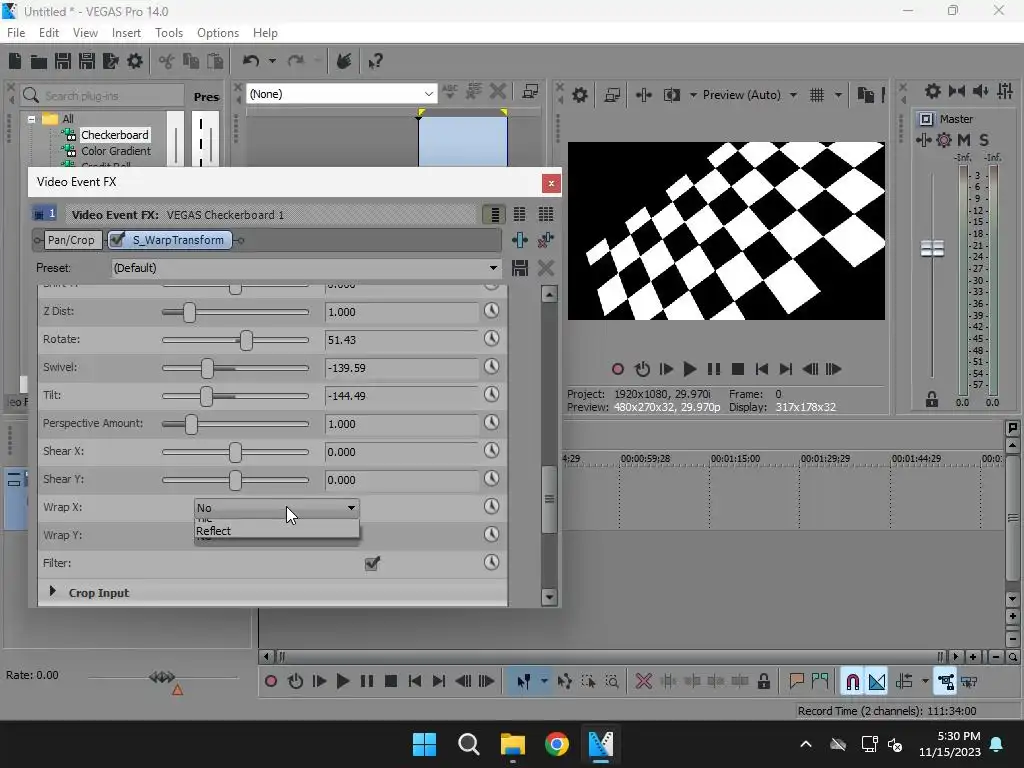The image size is (1024, 768).
Task: Click the Swivel value field
Action: pos(401,368)
